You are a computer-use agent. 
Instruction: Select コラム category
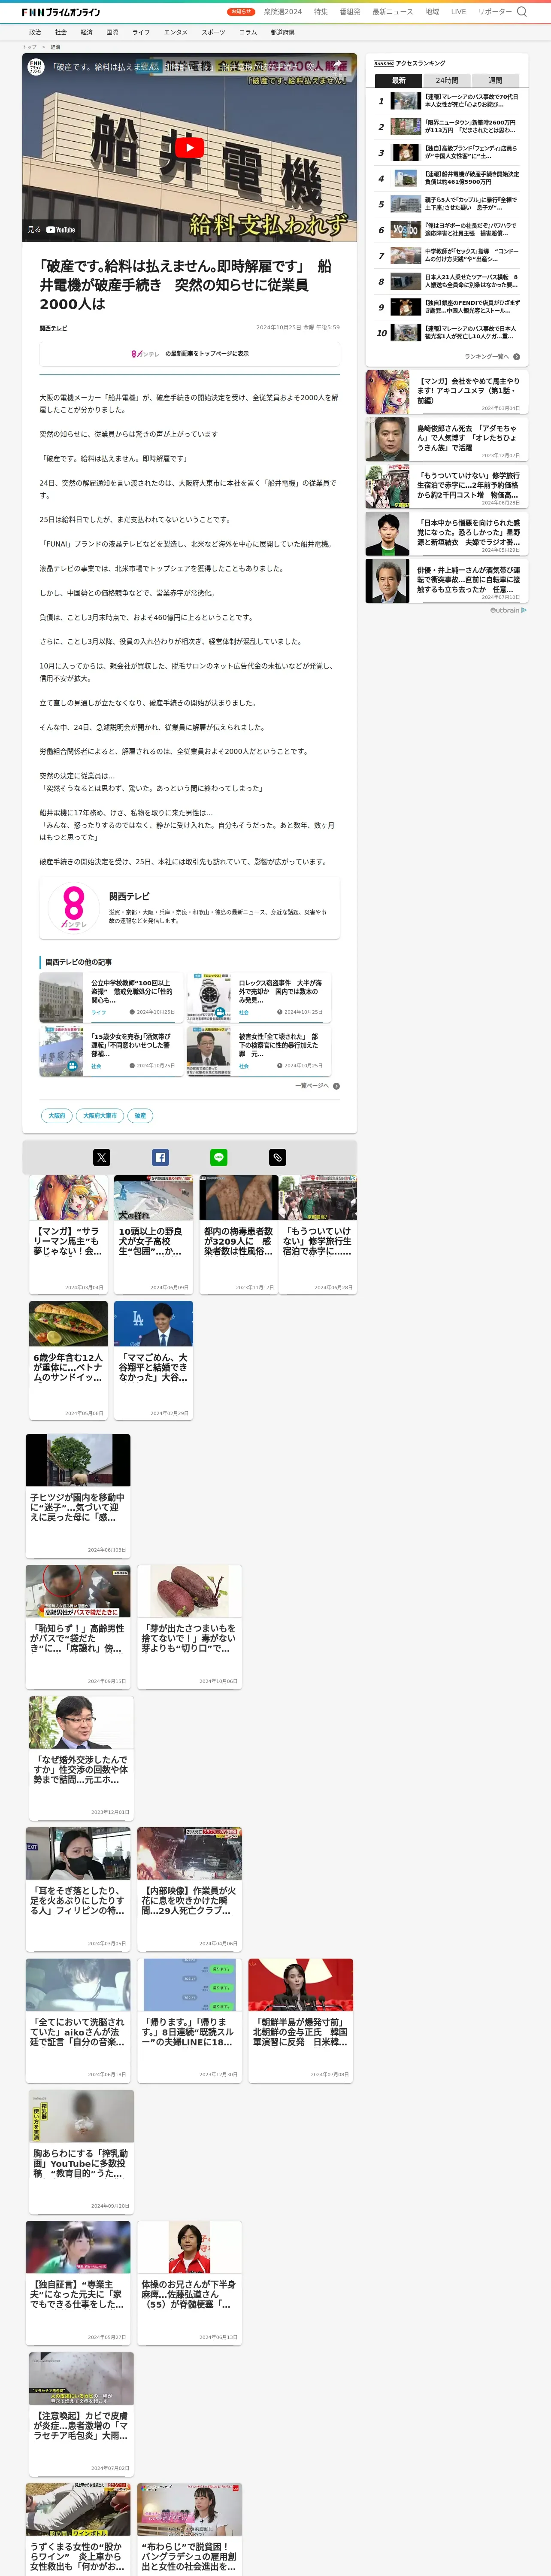point(248,32)
